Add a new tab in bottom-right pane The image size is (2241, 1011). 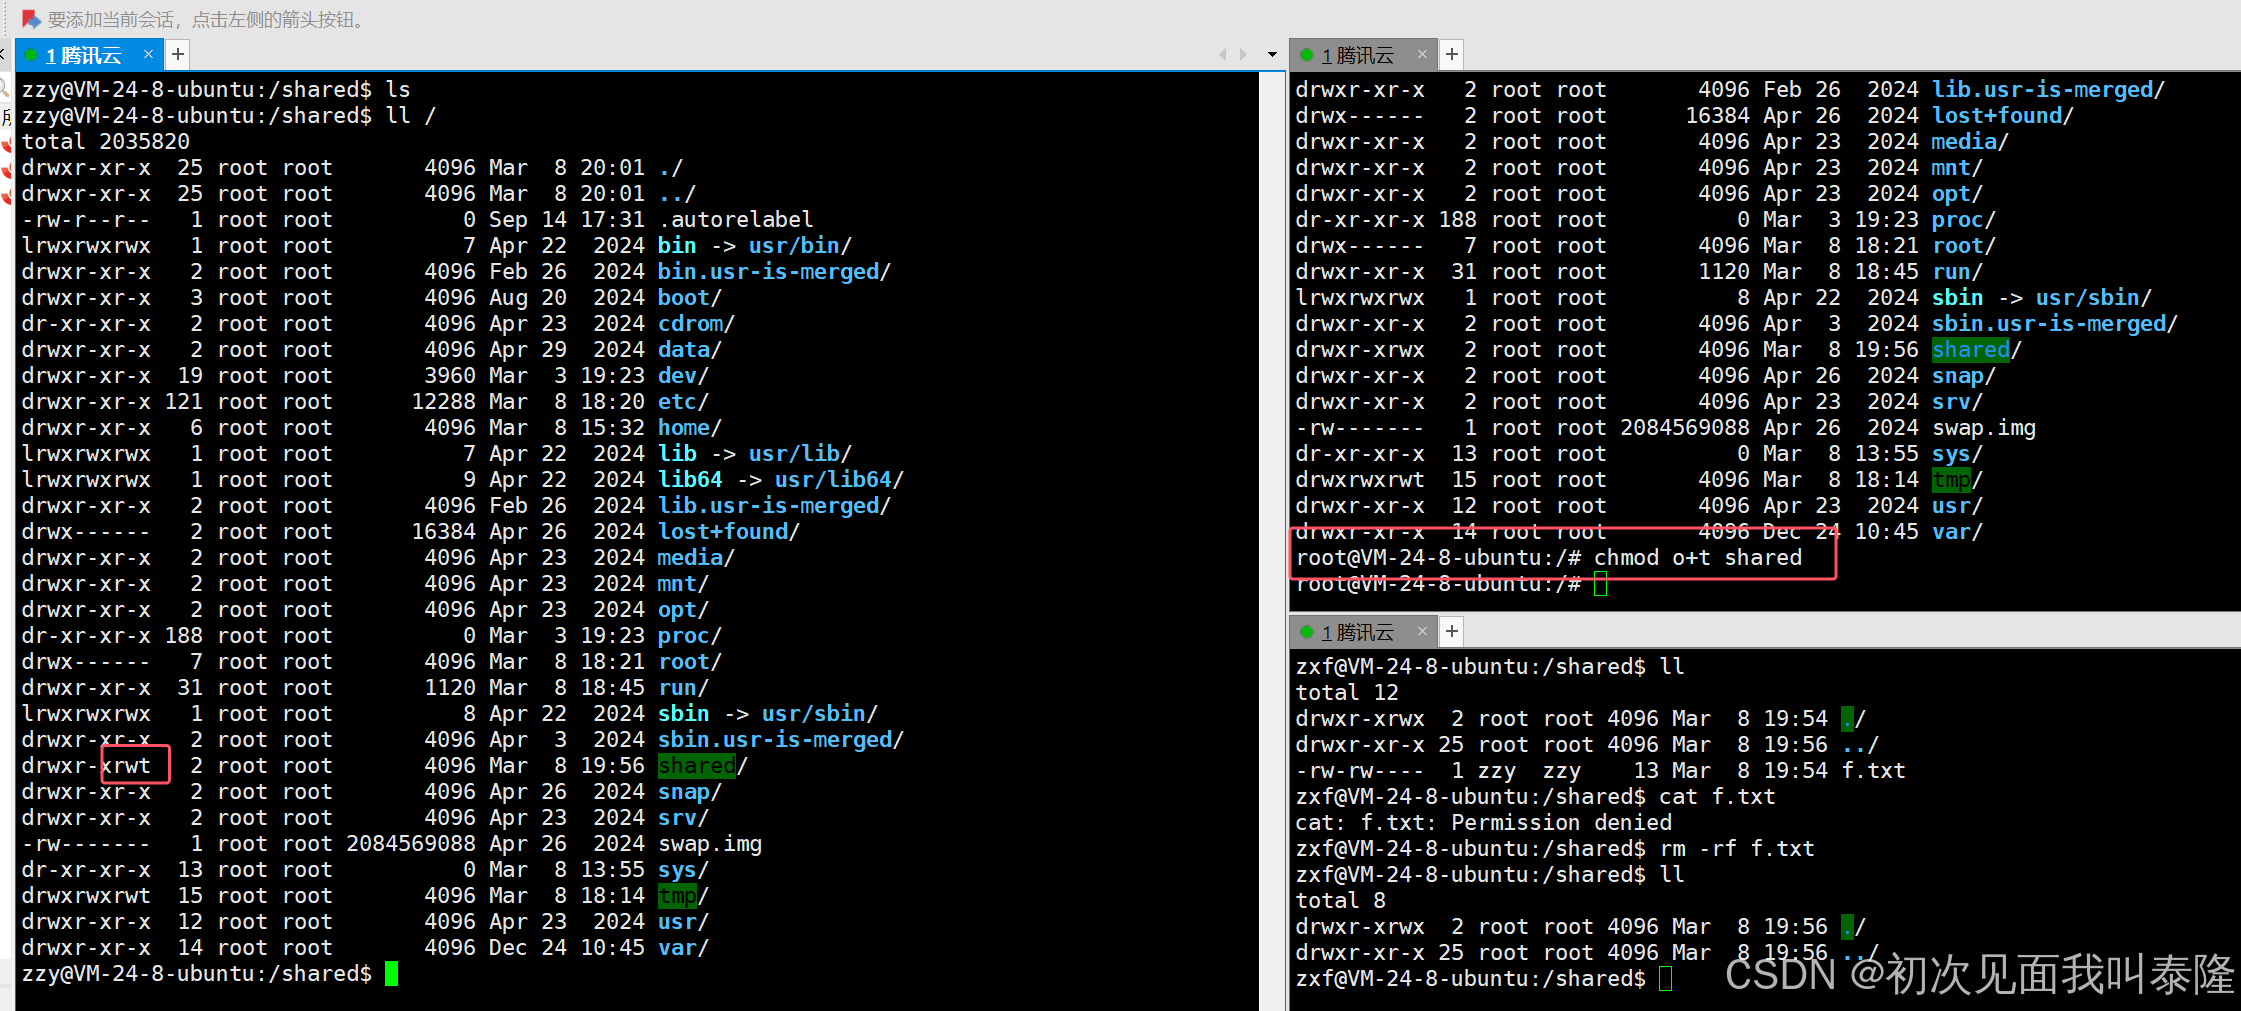click(1452, 631)
